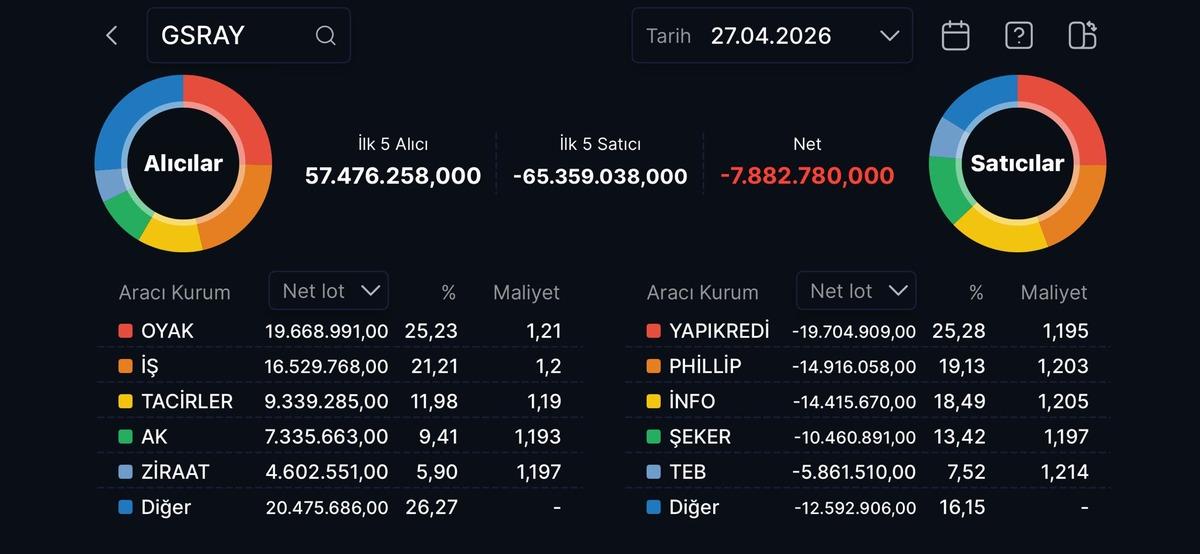The image size is (1200, 554).
Task: Click the red OYAK color swatch
Action: pos(125,331)
